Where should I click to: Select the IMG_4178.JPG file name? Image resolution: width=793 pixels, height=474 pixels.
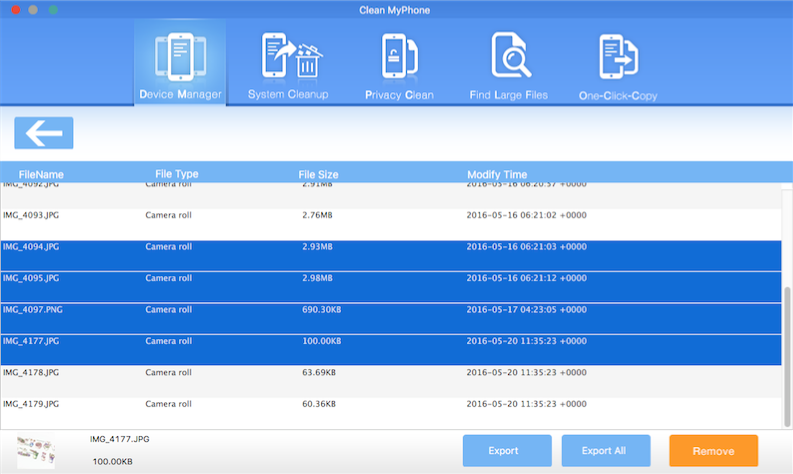click(x=31, y=372)
